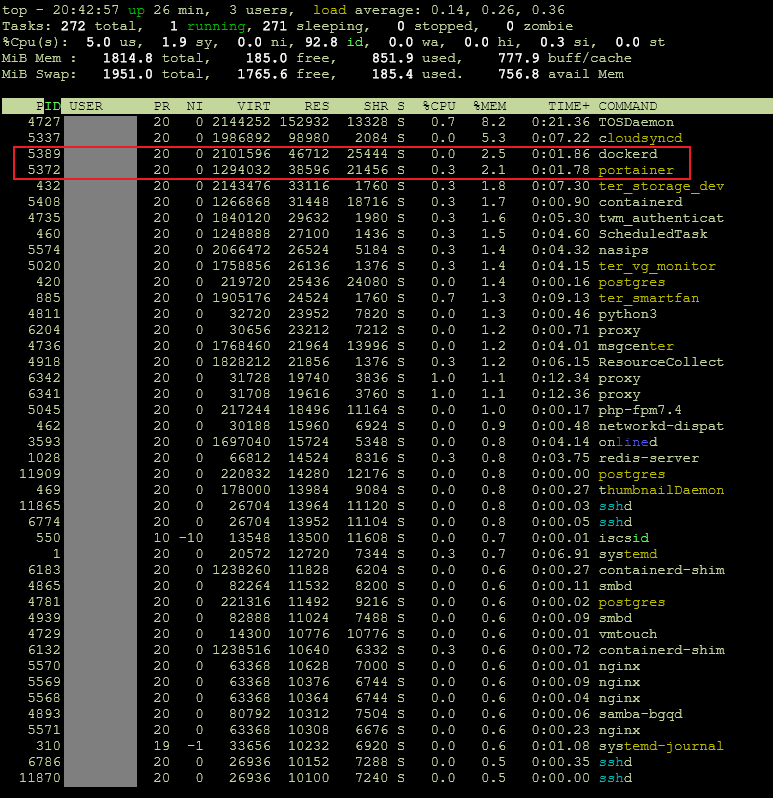Click the dockerd process name
The width and height of the screenshot is (773, 798).
[627, 154]
